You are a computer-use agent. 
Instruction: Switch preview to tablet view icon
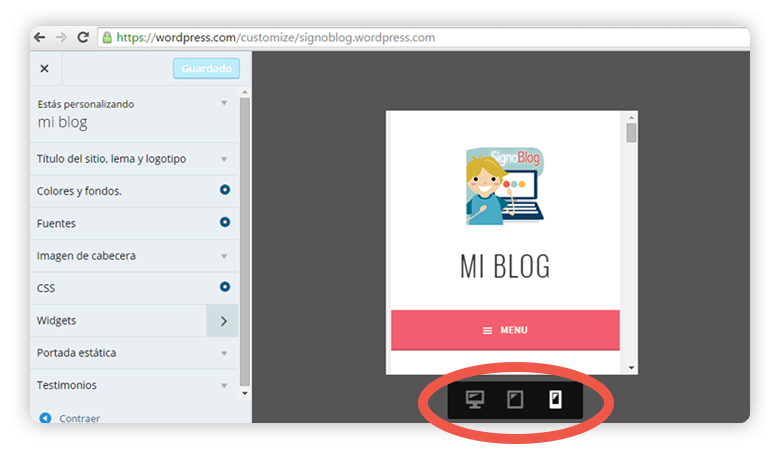[x=515, y=399]
